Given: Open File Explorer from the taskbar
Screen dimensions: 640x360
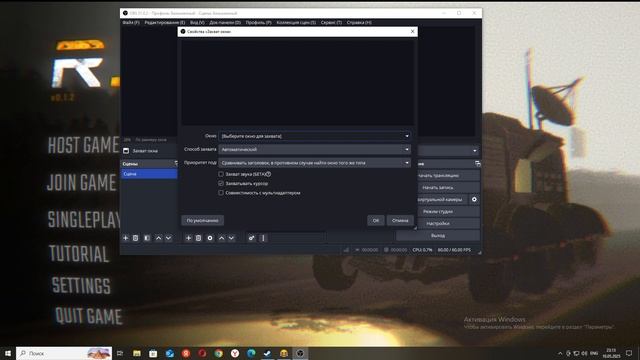Looking at the screenshot, I should (x=137, y=353).
